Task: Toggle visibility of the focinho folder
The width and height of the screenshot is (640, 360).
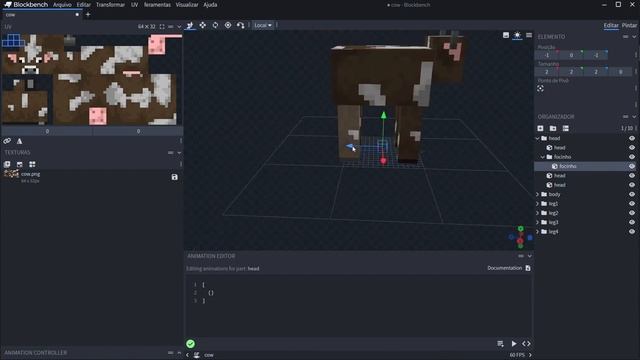Action: tap(632, 157)
